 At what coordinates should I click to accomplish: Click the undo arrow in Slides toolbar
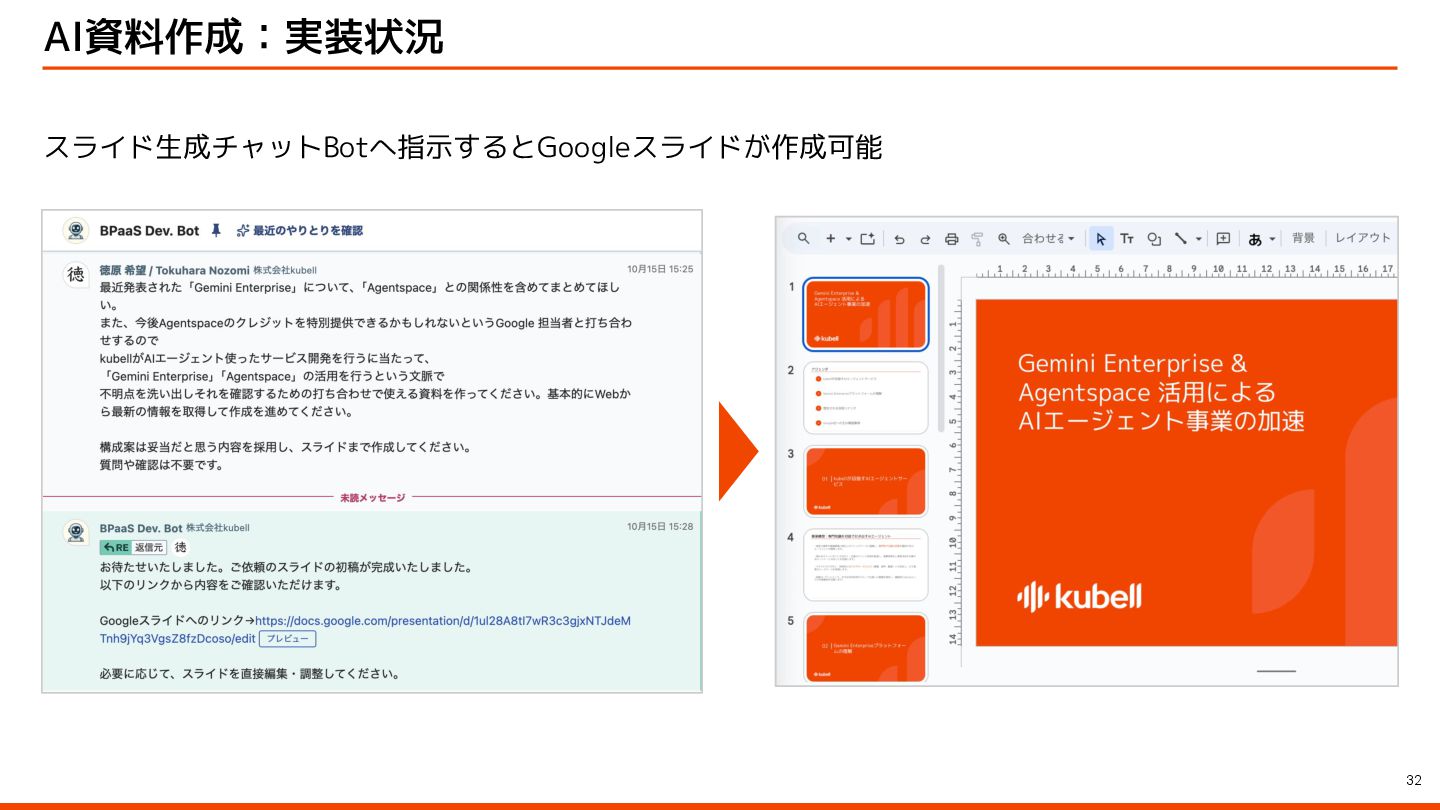pyautogui.click(x=899, y=239)
